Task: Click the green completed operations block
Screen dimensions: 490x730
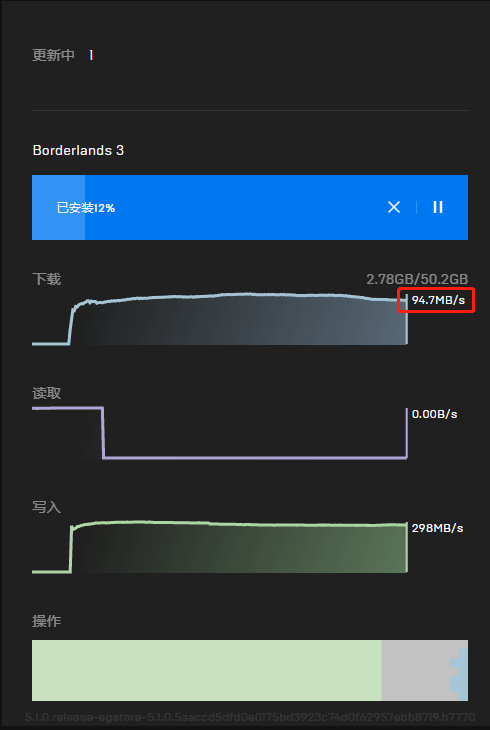Action: click(x=207, y=670)
